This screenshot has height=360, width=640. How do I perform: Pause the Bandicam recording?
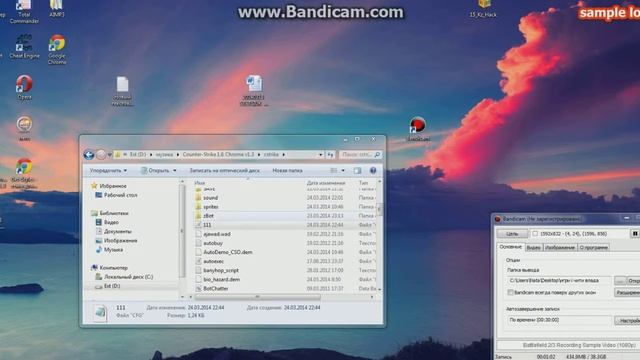[635, 233]
